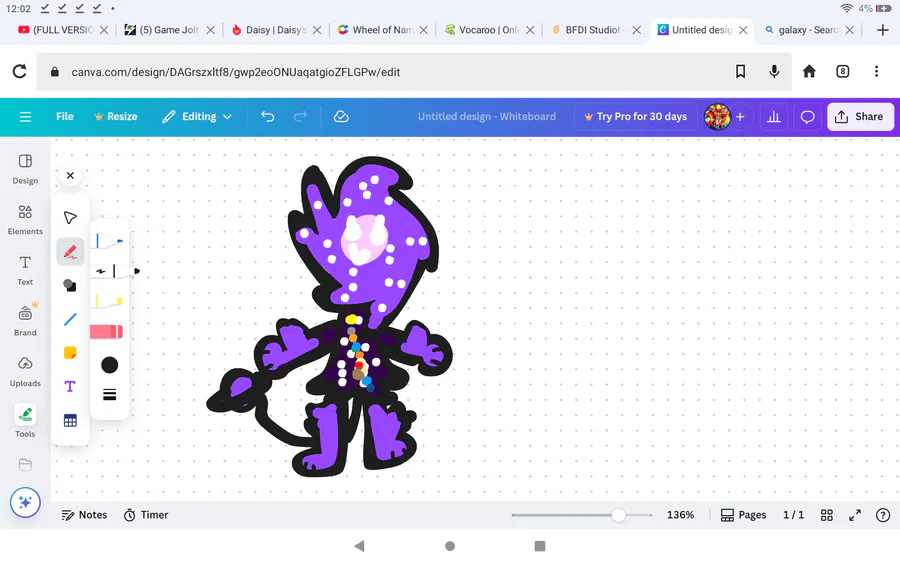Select the purple Text tool
Viewport: 900px width, 563px height.
[70, 386]
